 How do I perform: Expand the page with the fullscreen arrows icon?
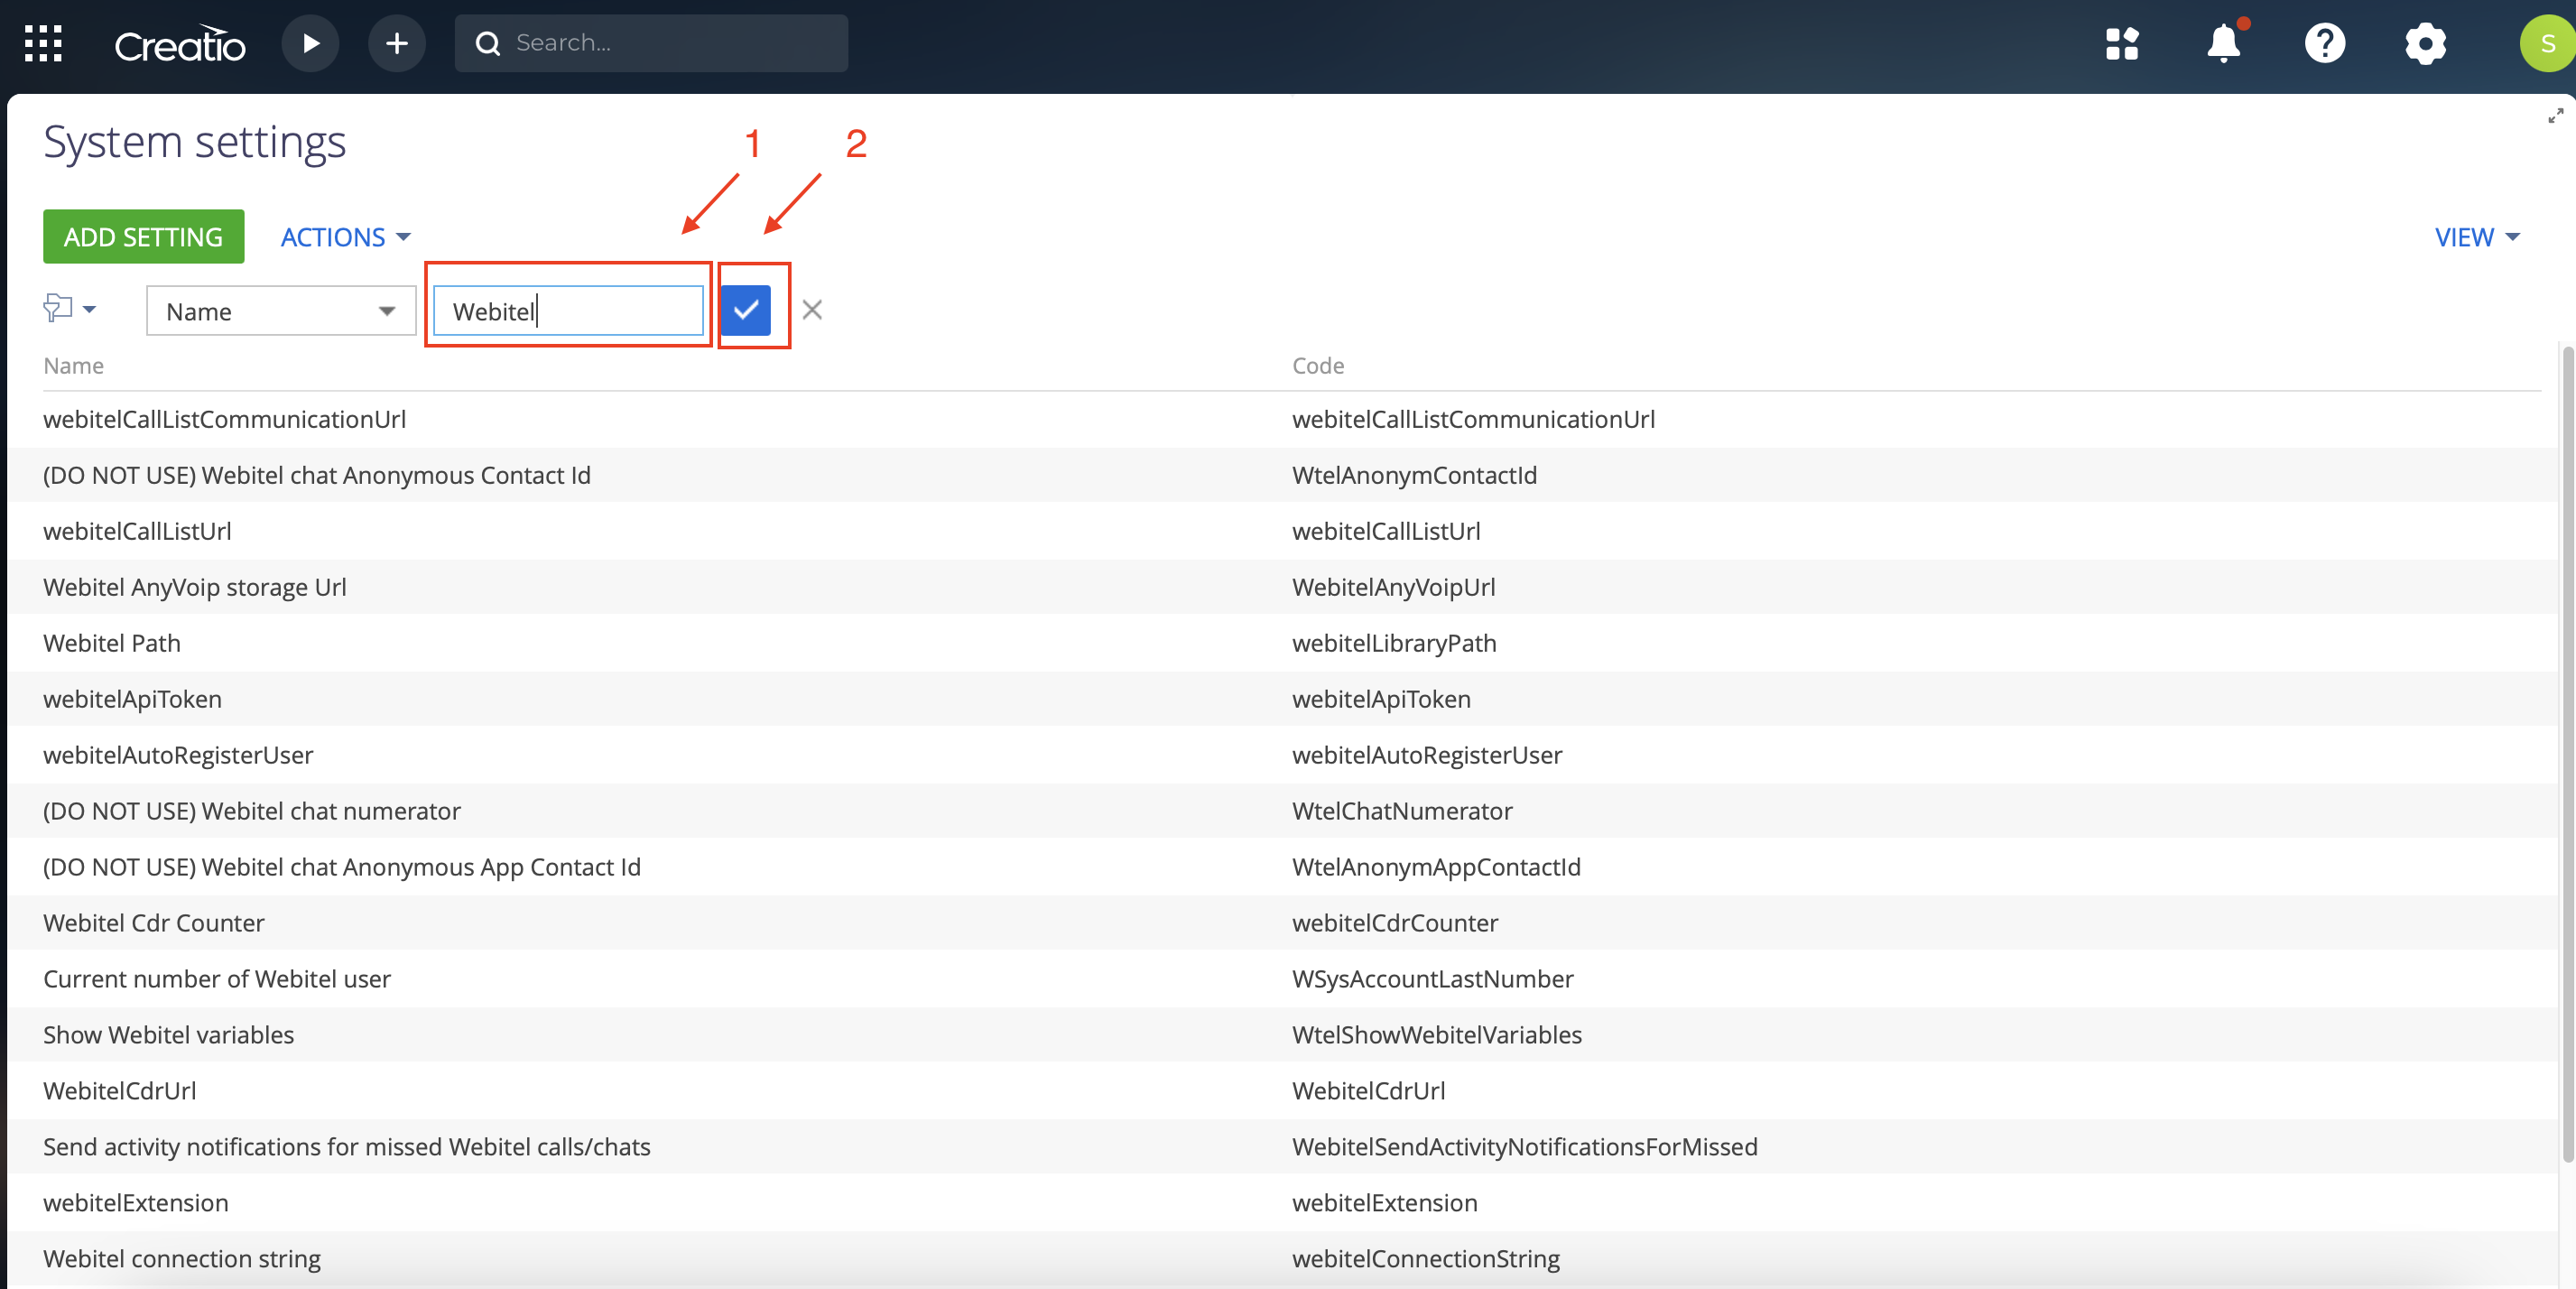2555,116
